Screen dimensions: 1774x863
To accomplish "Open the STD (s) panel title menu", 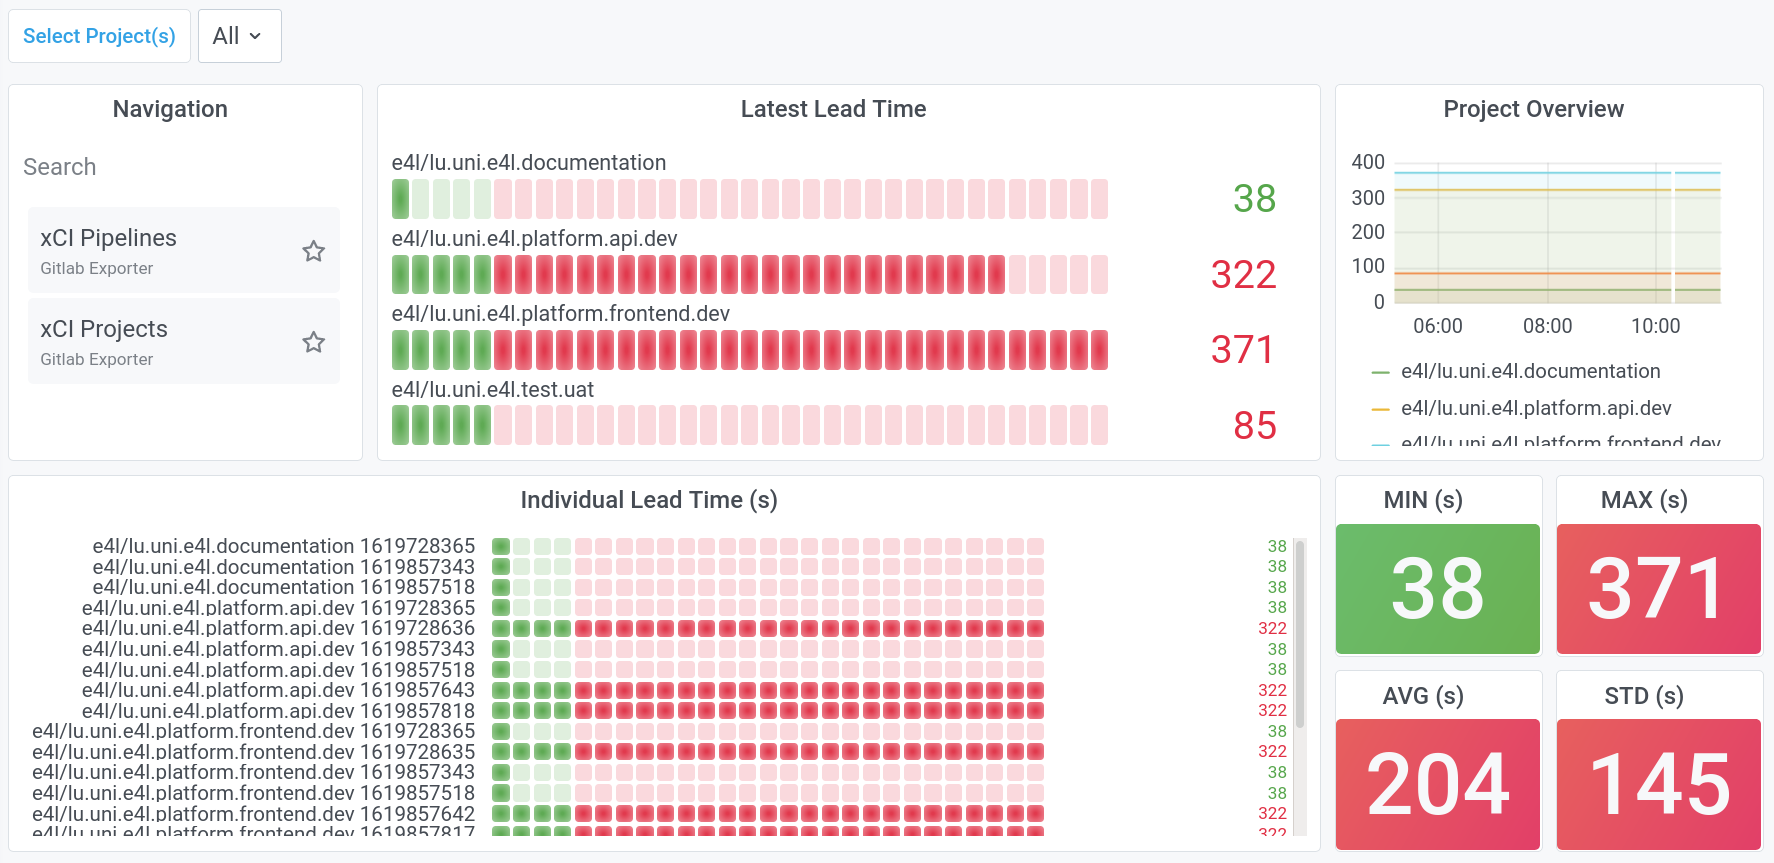I will click(1644, 696).
